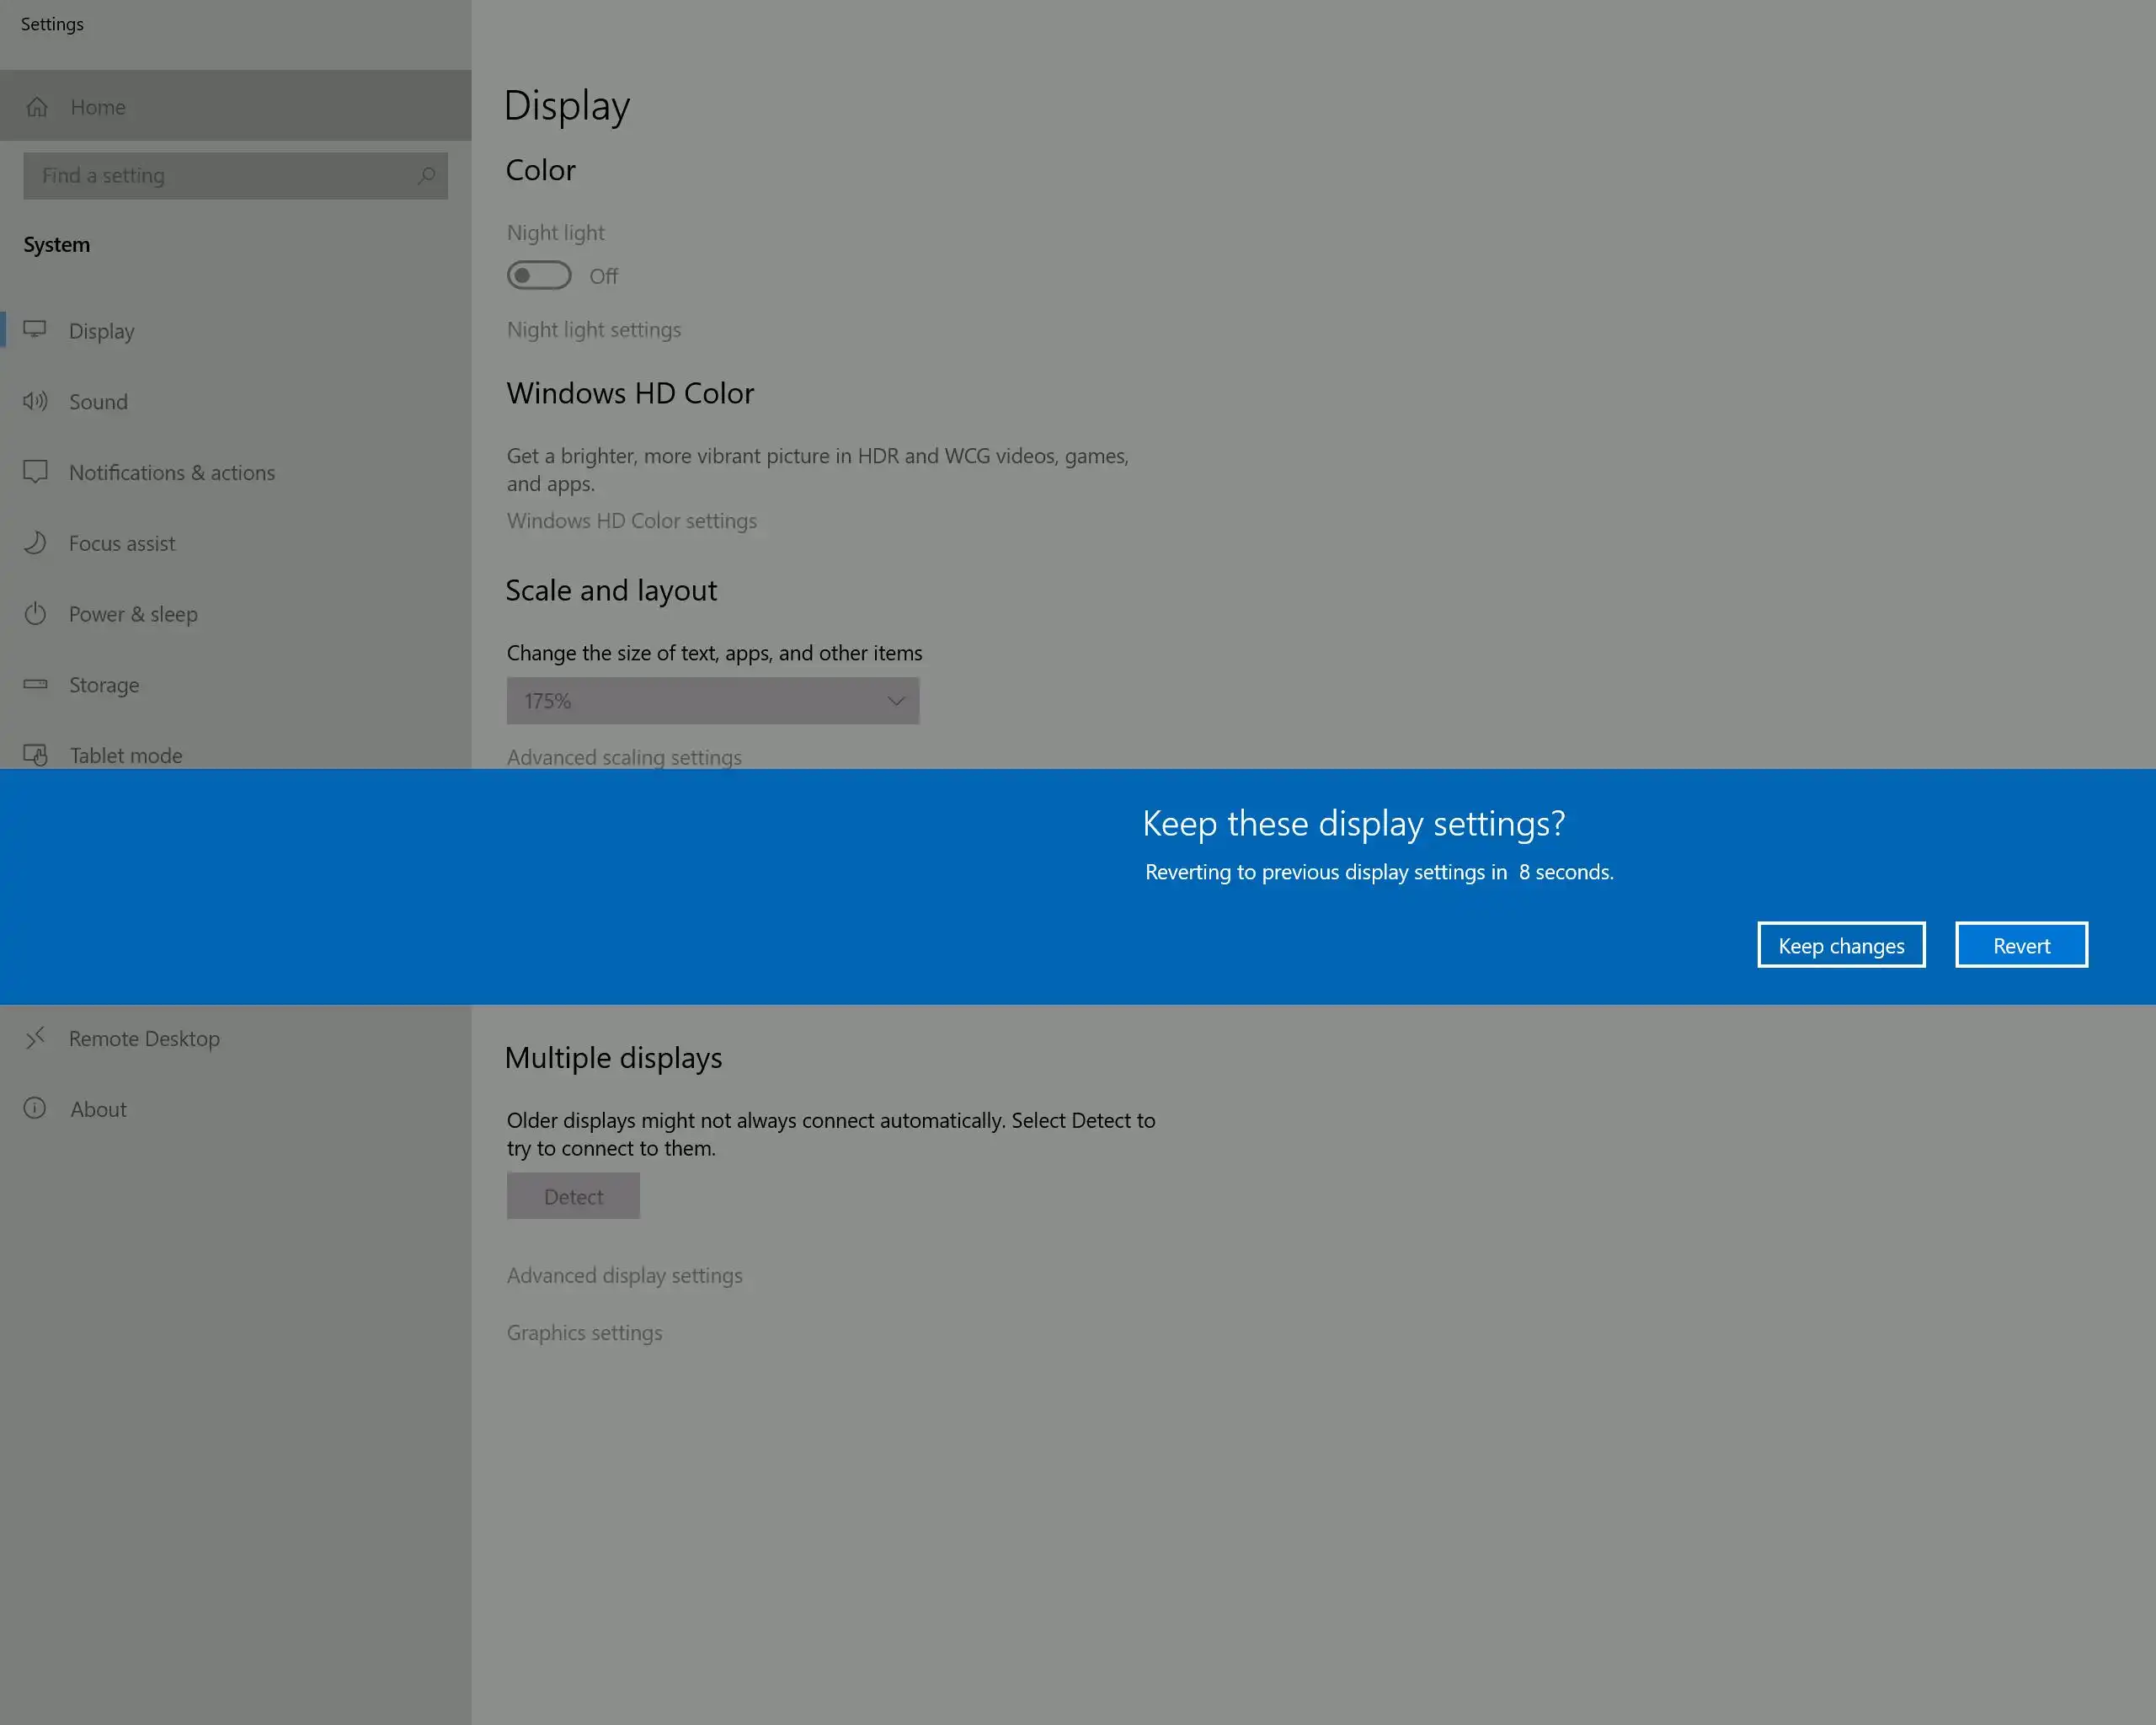Image resolution: width=2156 pixels, height=1725 pixels.
Task: Click in the Find a setting field
Action: [220, 176]
